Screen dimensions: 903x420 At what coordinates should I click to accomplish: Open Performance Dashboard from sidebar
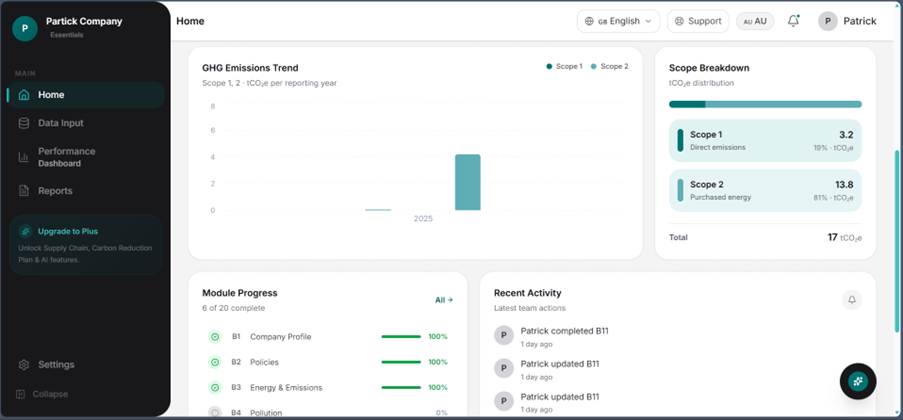(86, 157)
